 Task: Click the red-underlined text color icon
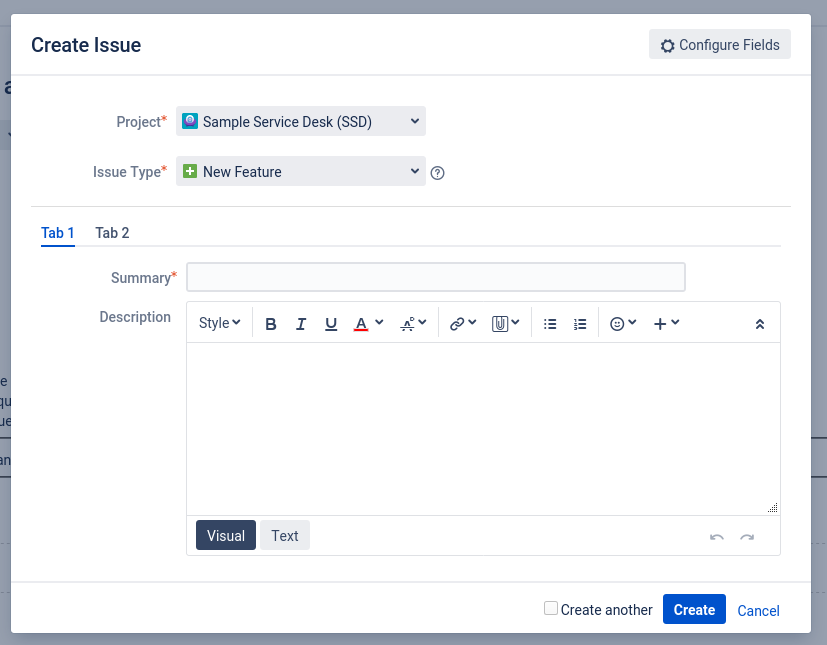coord(361,324)
